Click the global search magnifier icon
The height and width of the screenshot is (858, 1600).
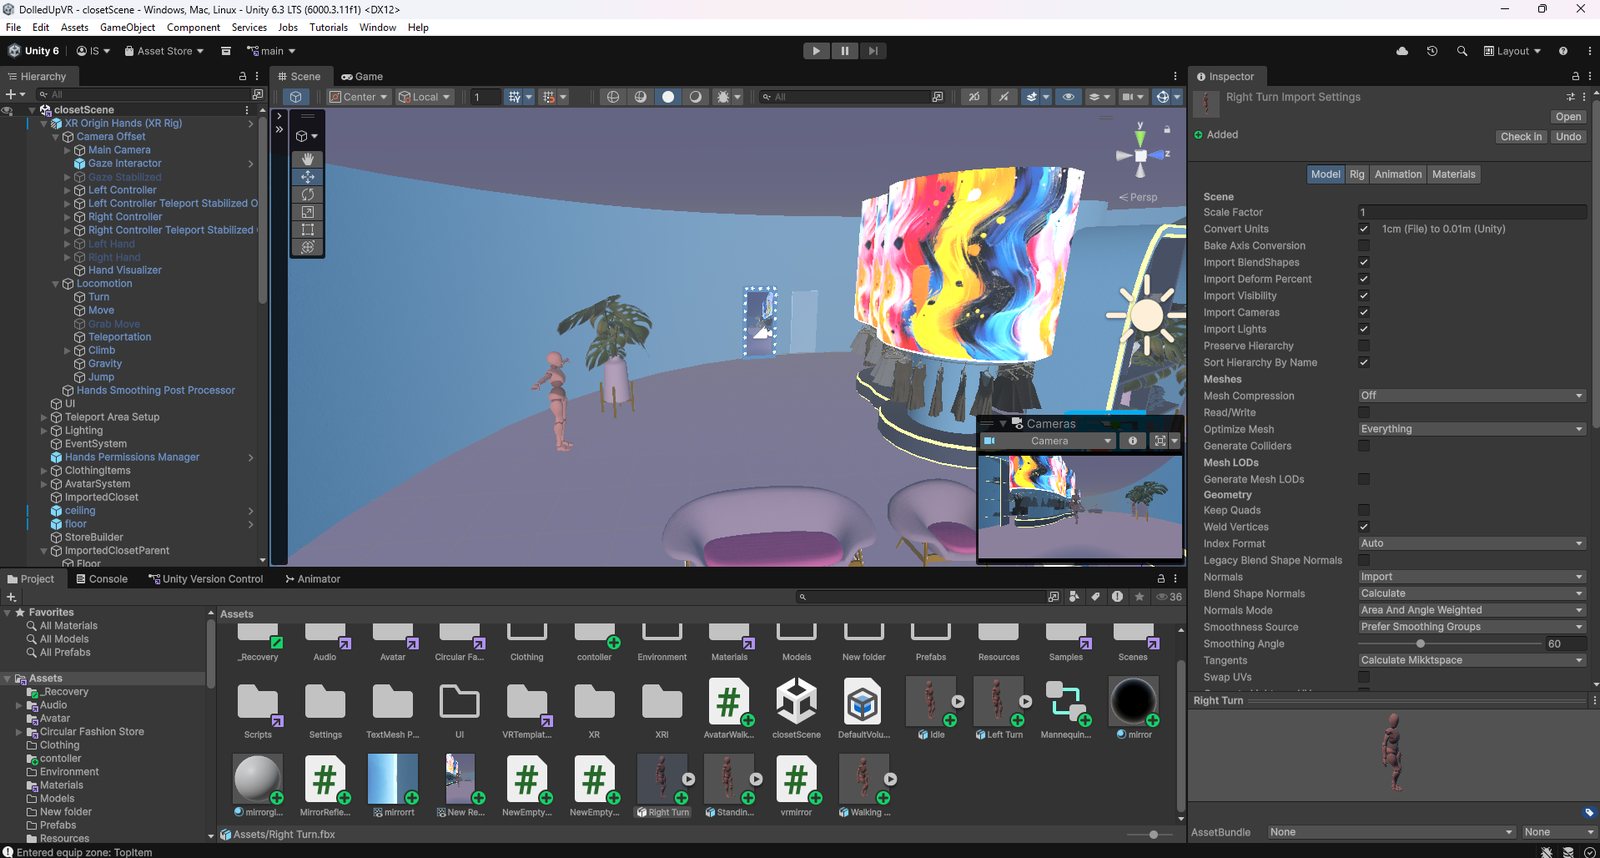[x=1462, y=51]
